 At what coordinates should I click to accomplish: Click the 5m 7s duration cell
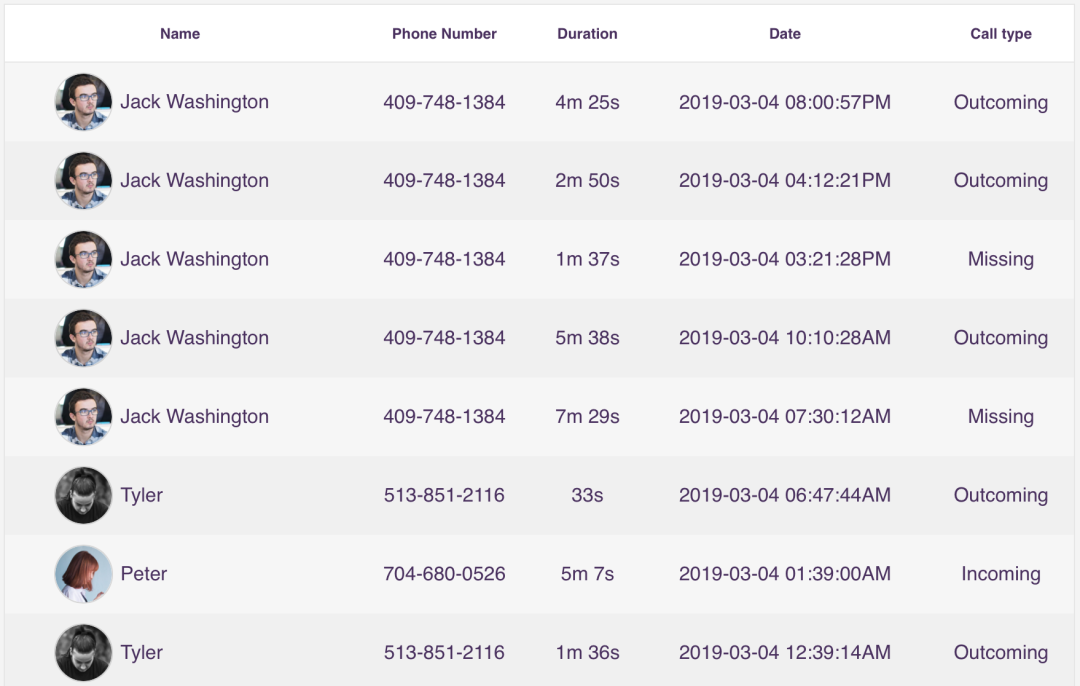pyautogui.click(x=587, y=574)
